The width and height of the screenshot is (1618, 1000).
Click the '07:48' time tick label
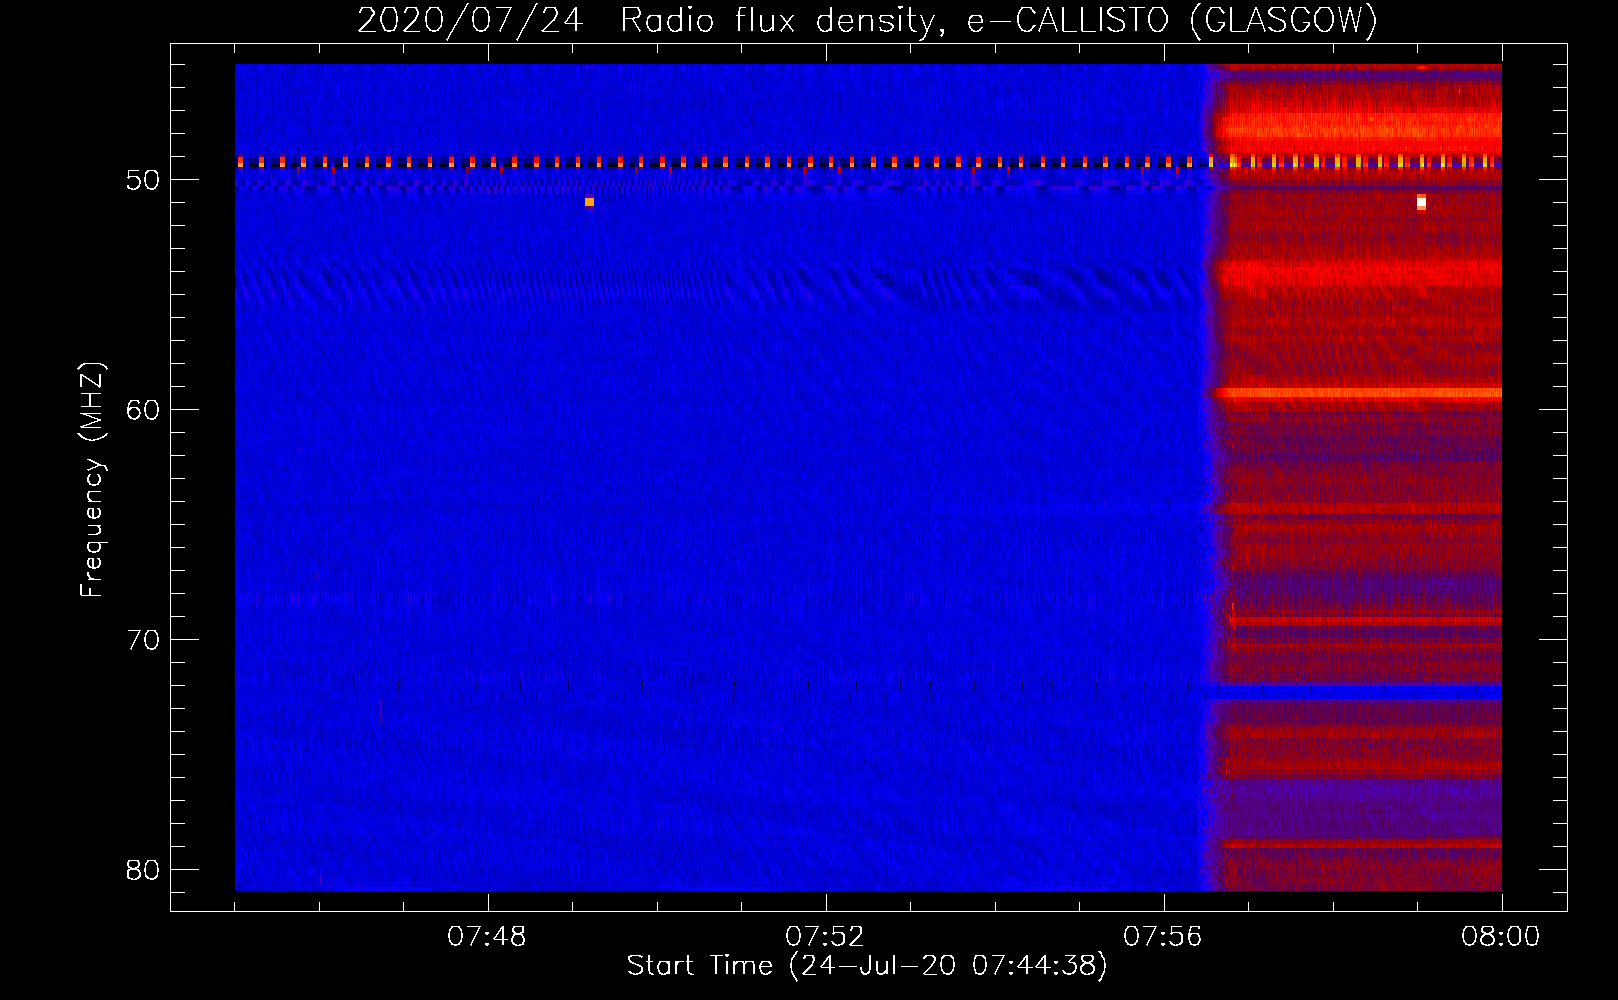487,937
